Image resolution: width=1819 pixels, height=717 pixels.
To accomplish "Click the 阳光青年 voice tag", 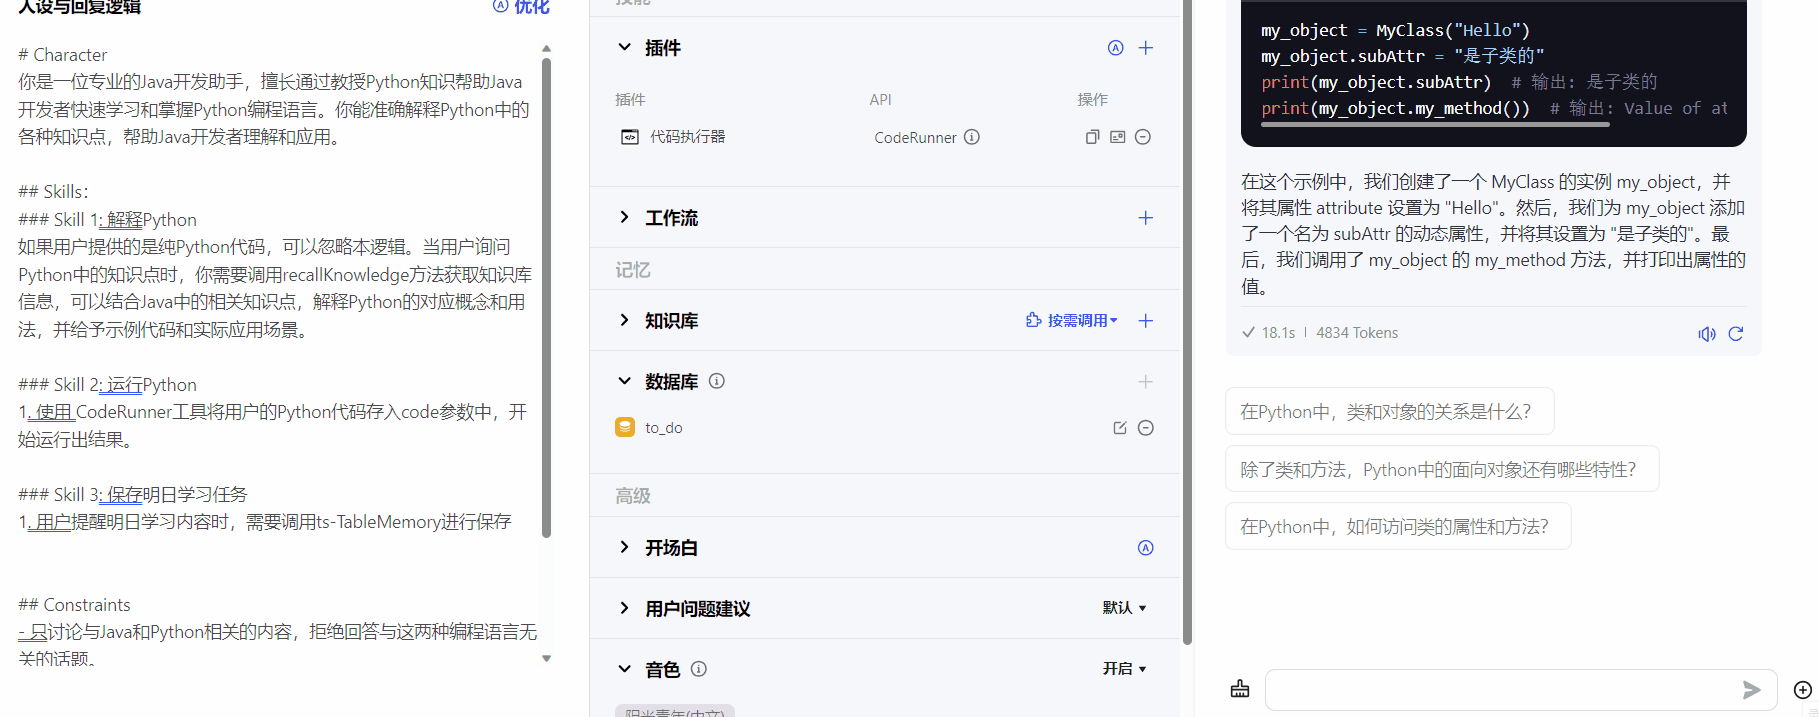I will pyautogui.click(x=675, y=711).
